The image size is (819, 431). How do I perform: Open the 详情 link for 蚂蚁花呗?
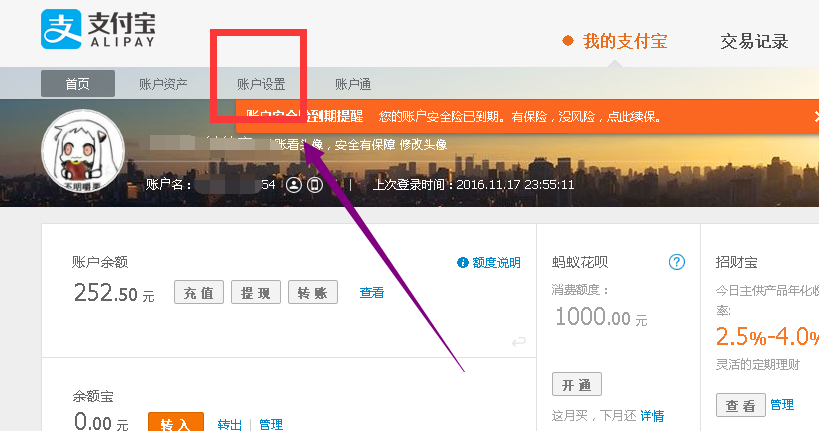point(652,416)
